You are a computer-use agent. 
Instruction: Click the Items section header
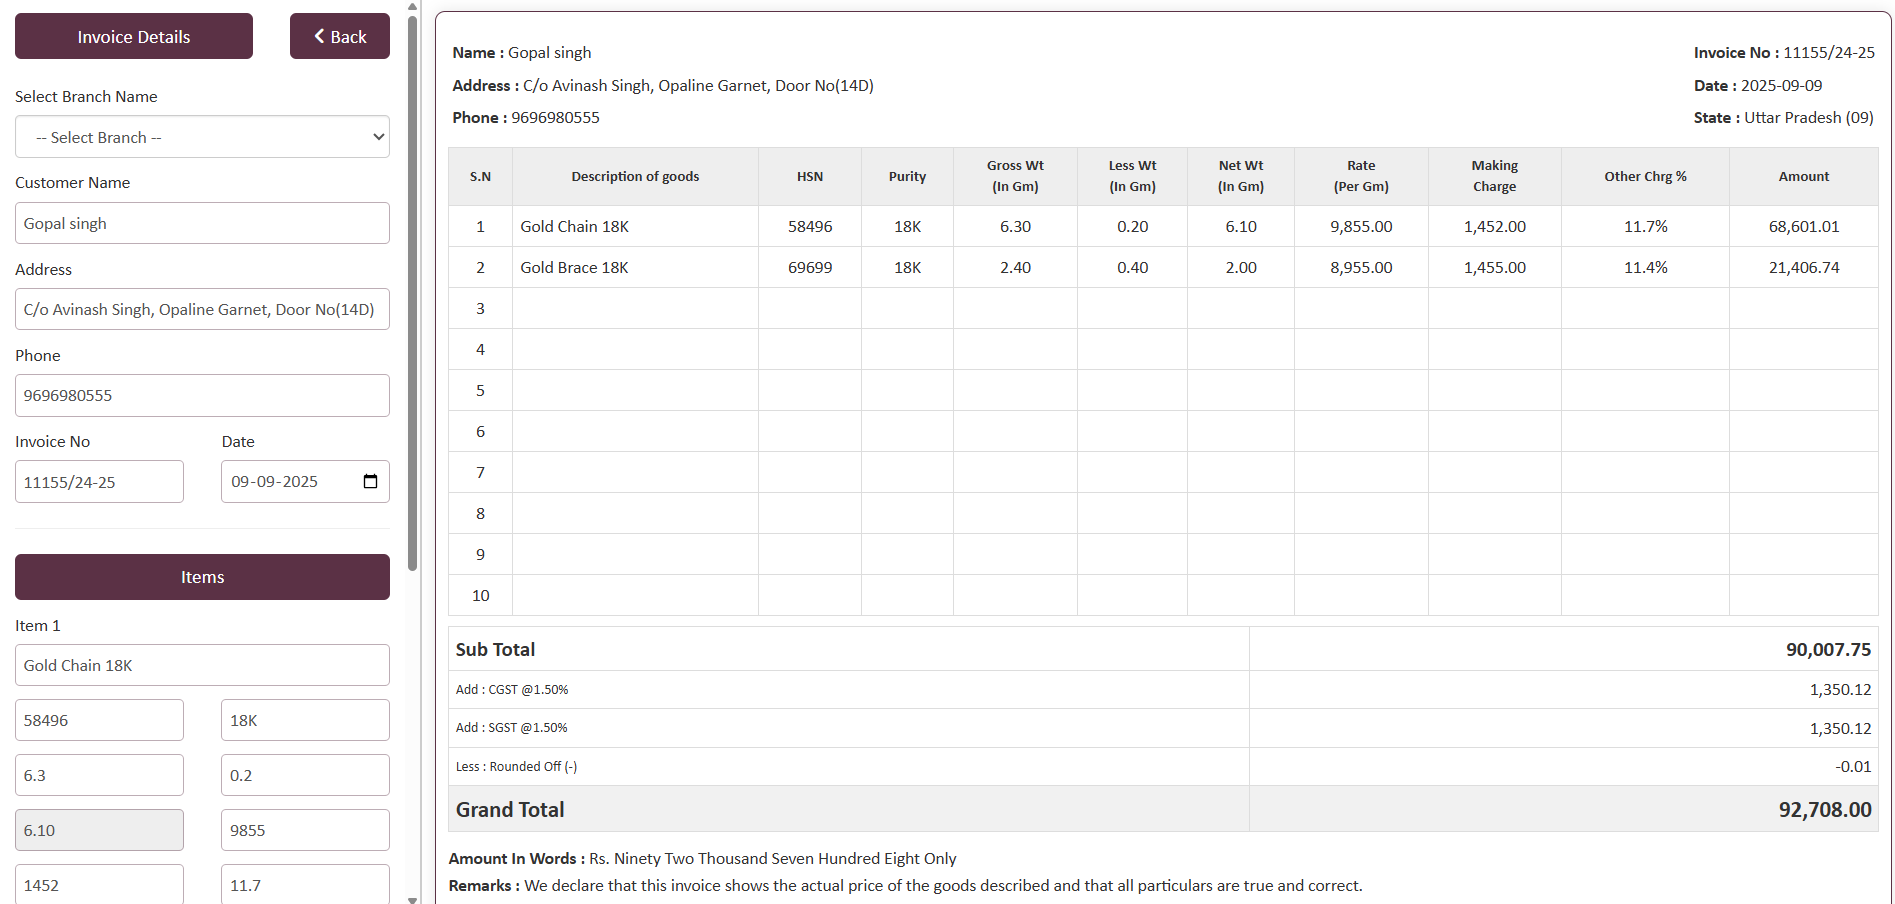pyautogui.click(x=202, y=577)
